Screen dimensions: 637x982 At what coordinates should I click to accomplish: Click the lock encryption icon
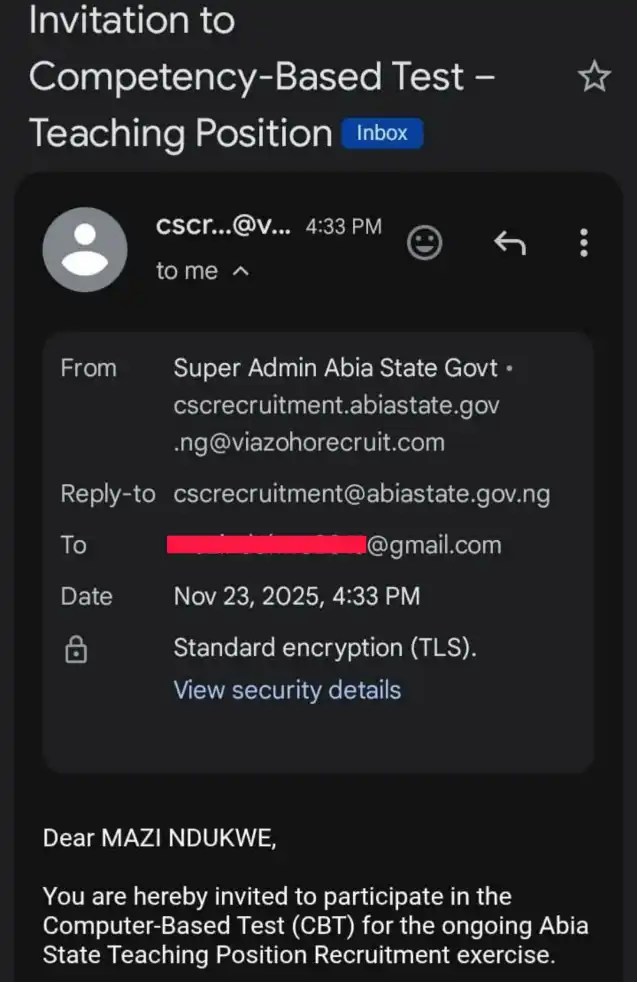coord(75,651)
